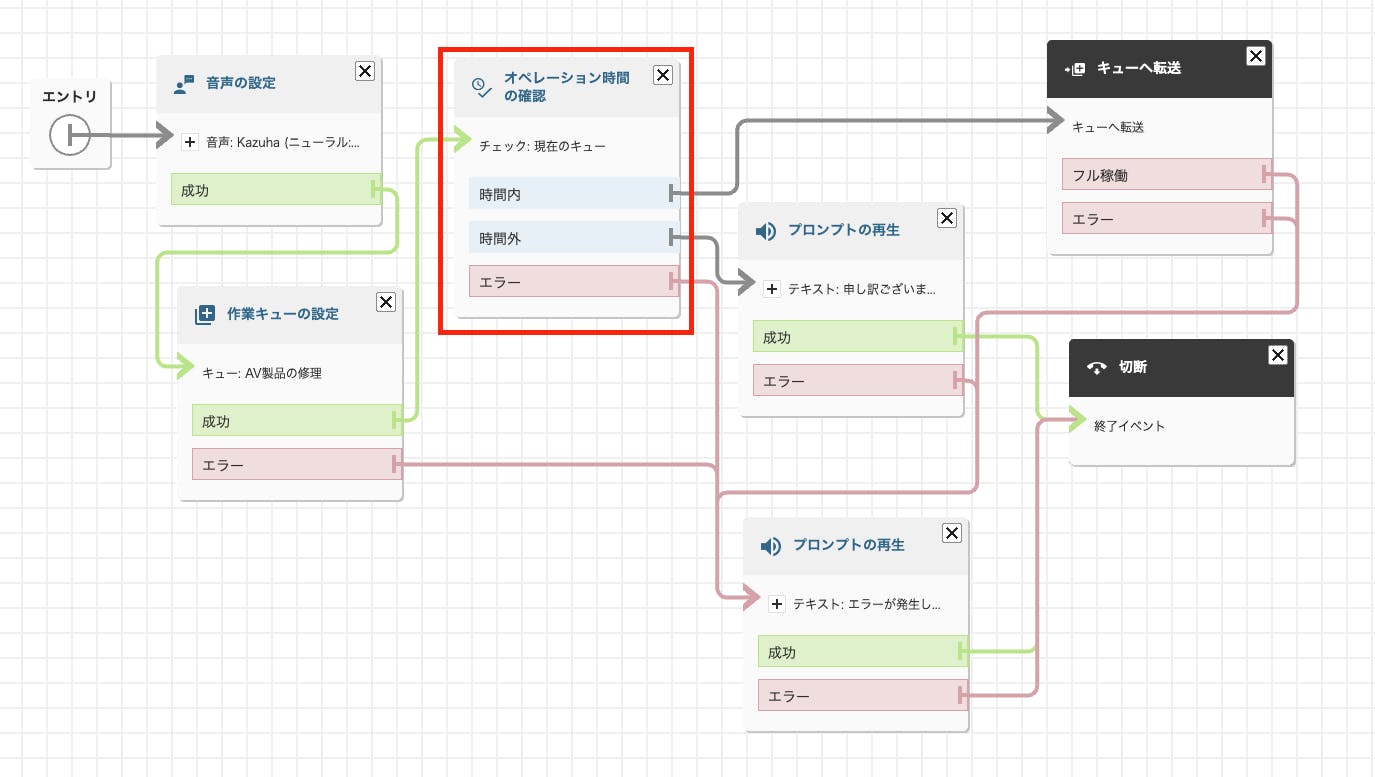Click text チェック: 現在のキュー
1375x777 pixels.
pos(542,146)
